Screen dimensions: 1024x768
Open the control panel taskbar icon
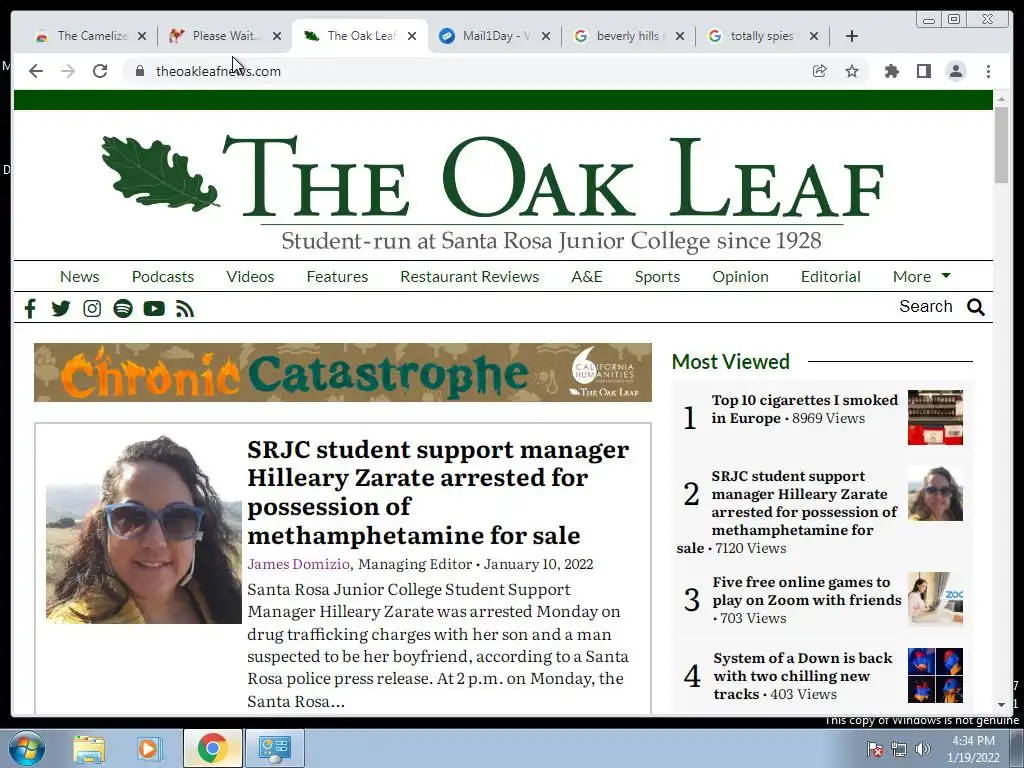(274, 748)
